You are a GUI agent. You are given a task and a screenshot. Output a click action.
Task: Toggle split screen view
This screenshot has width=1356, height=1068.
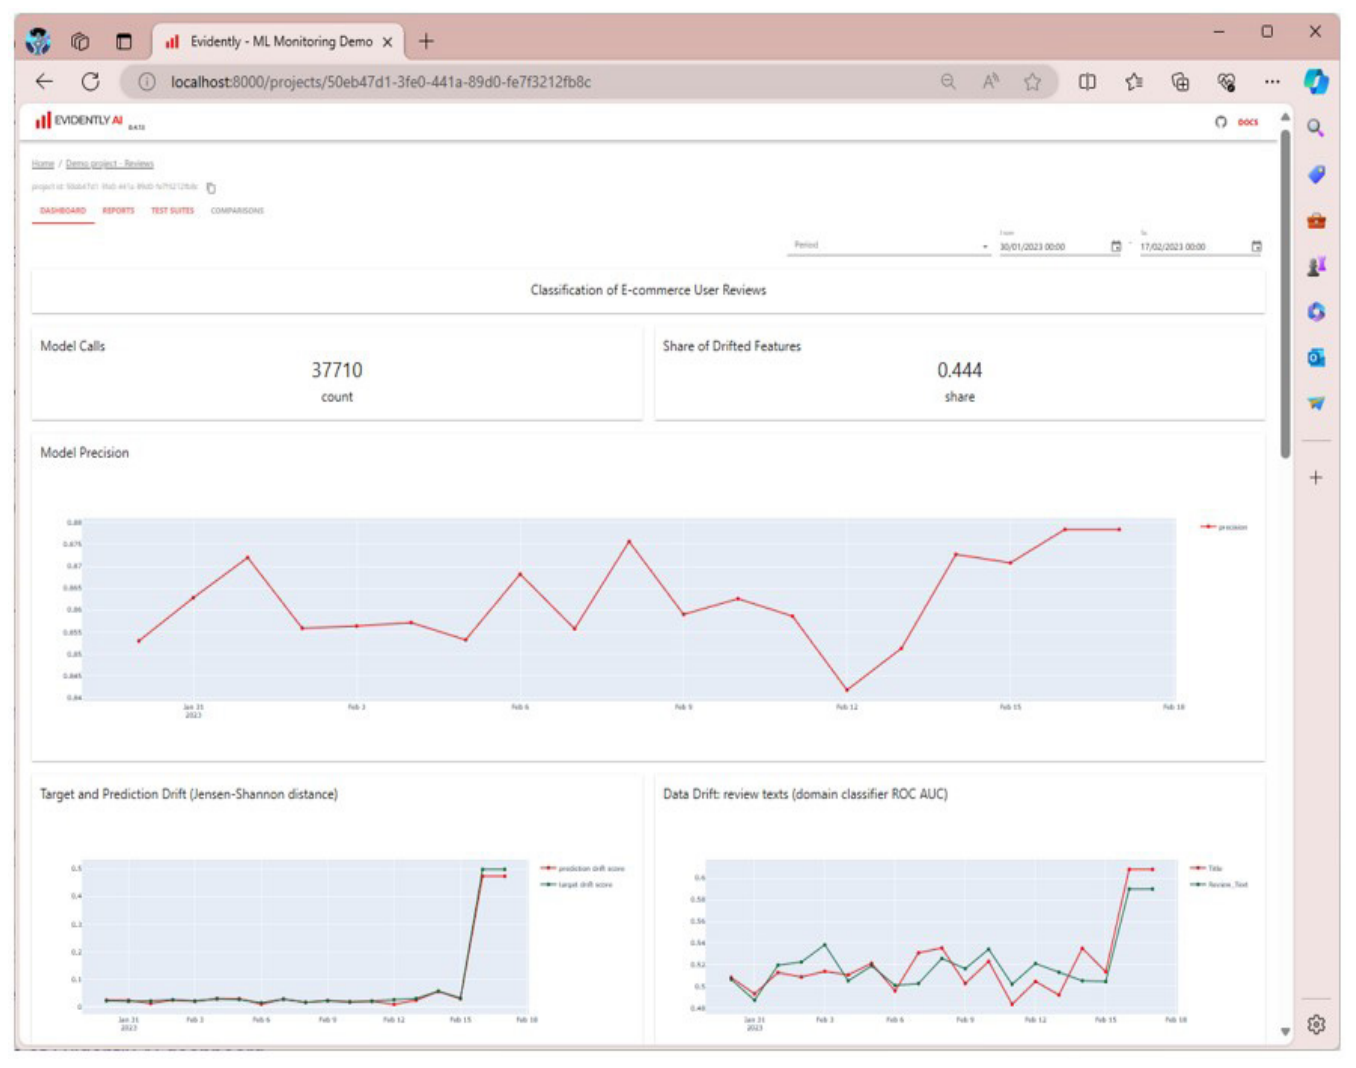[1087, 82]
